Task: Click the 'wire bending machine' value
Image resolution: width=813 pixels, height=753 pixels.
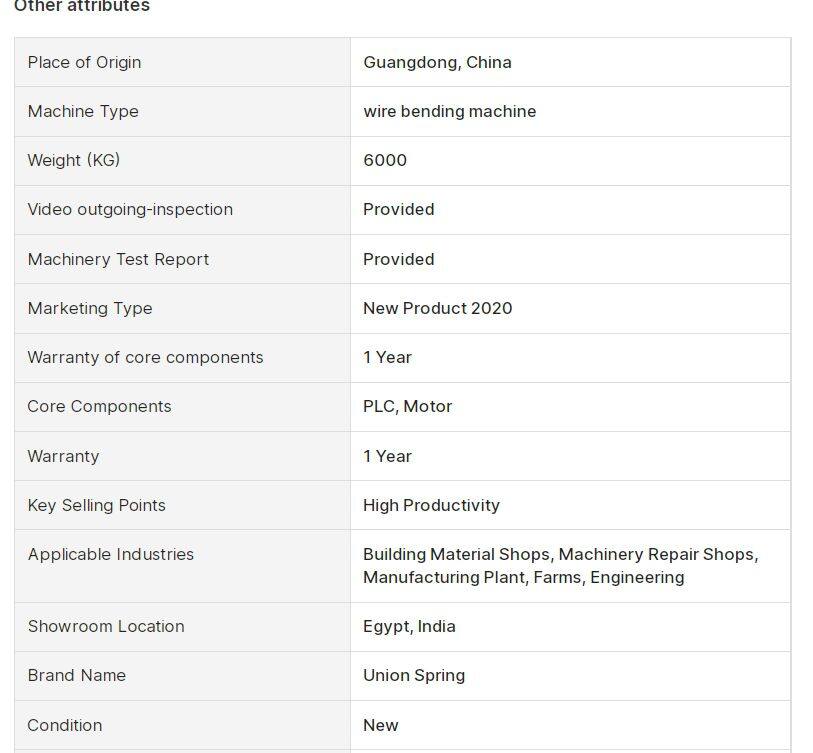Action: (449, 111)
